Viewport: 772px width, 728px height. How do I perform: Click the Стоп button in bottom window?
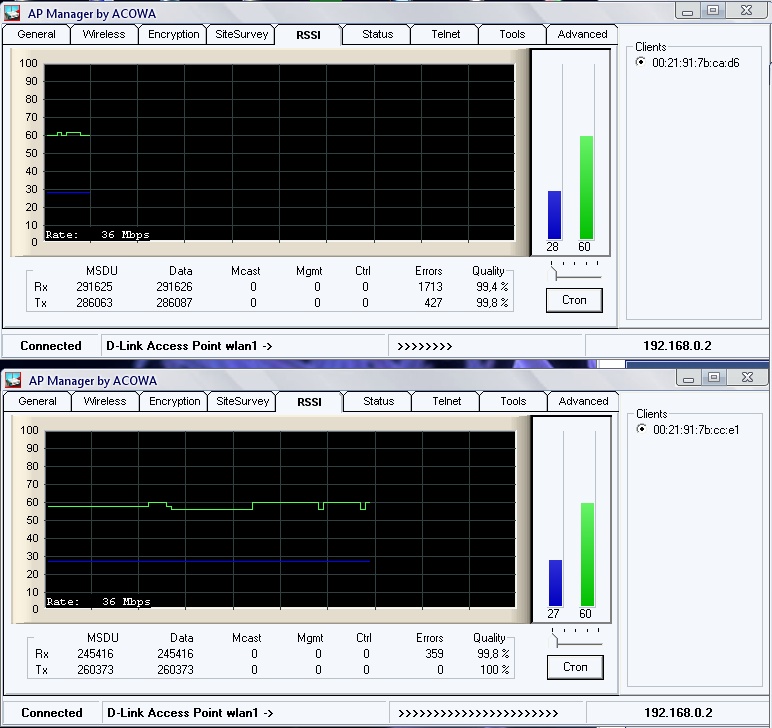click(575, 667)
